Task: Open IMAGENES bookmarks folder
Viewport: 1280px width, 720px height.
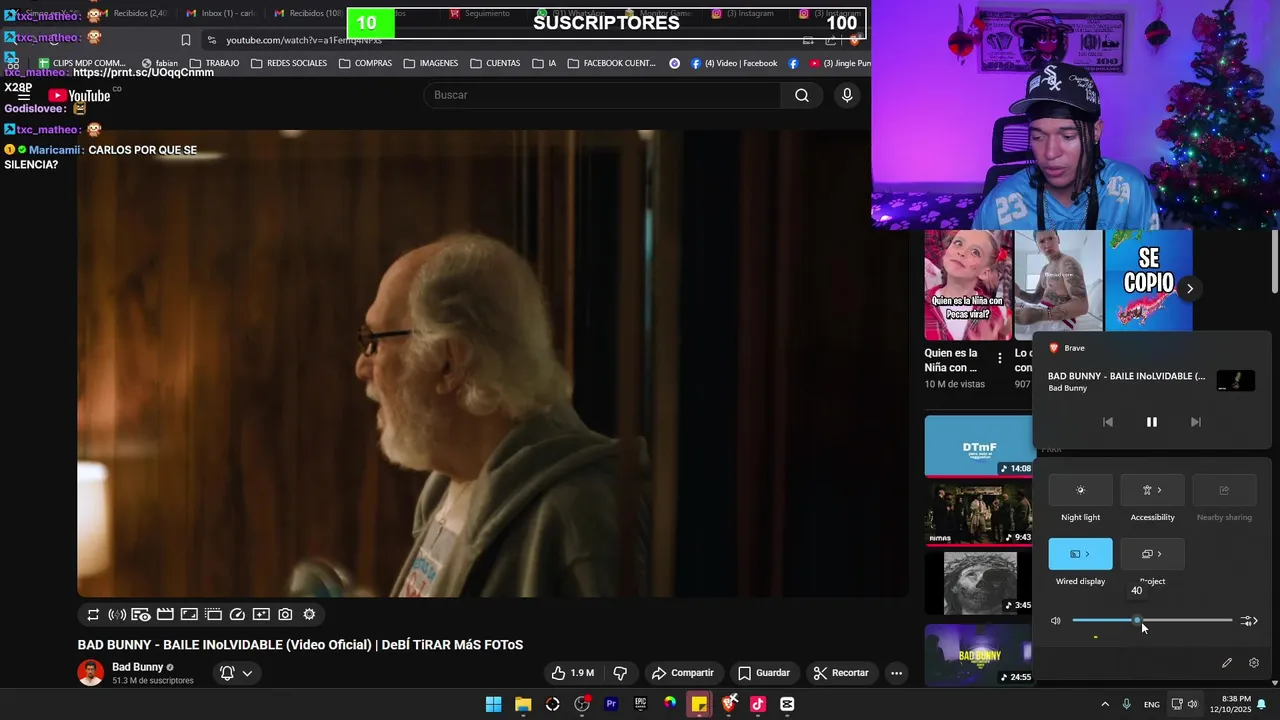Action: 431,63
